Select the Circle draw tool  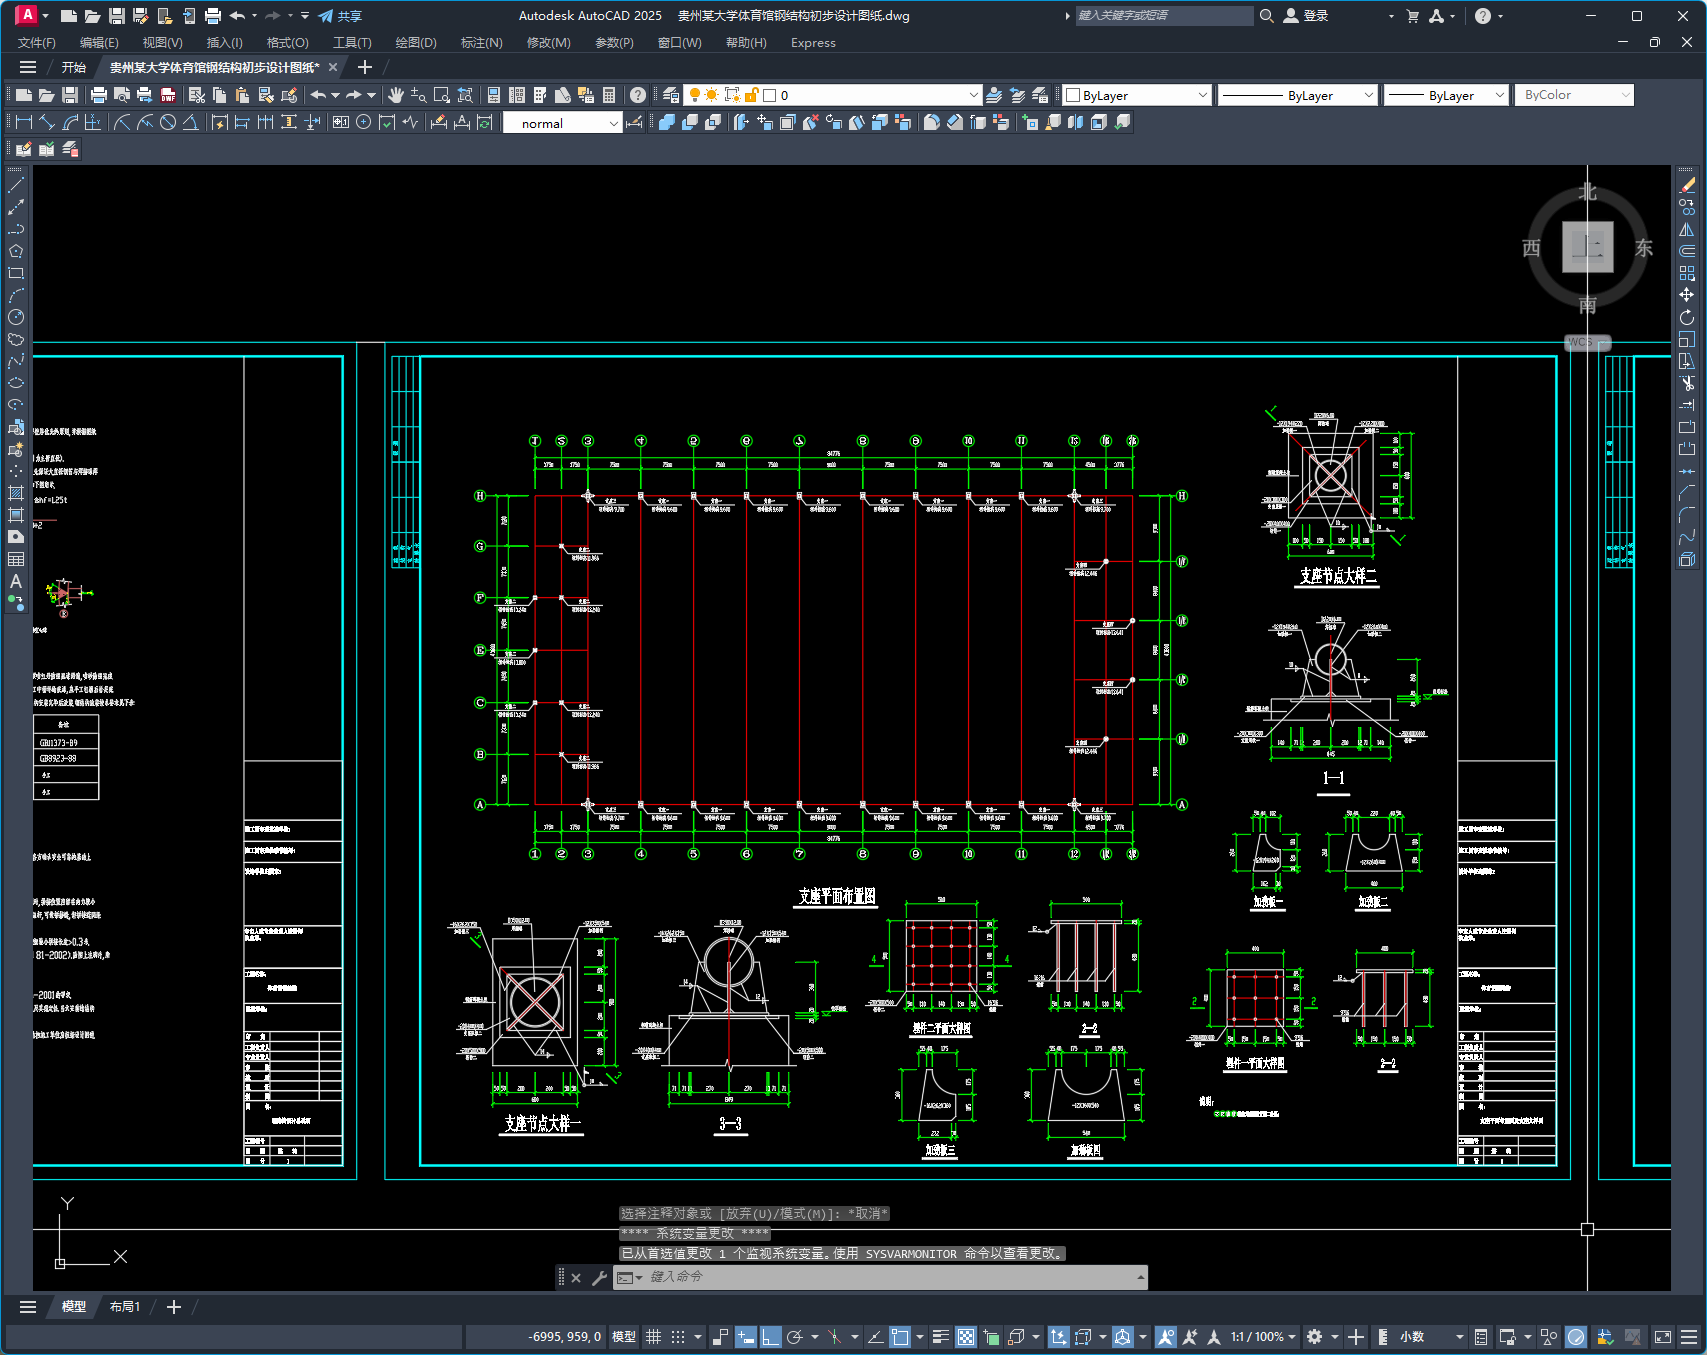(x=16, y=317)
